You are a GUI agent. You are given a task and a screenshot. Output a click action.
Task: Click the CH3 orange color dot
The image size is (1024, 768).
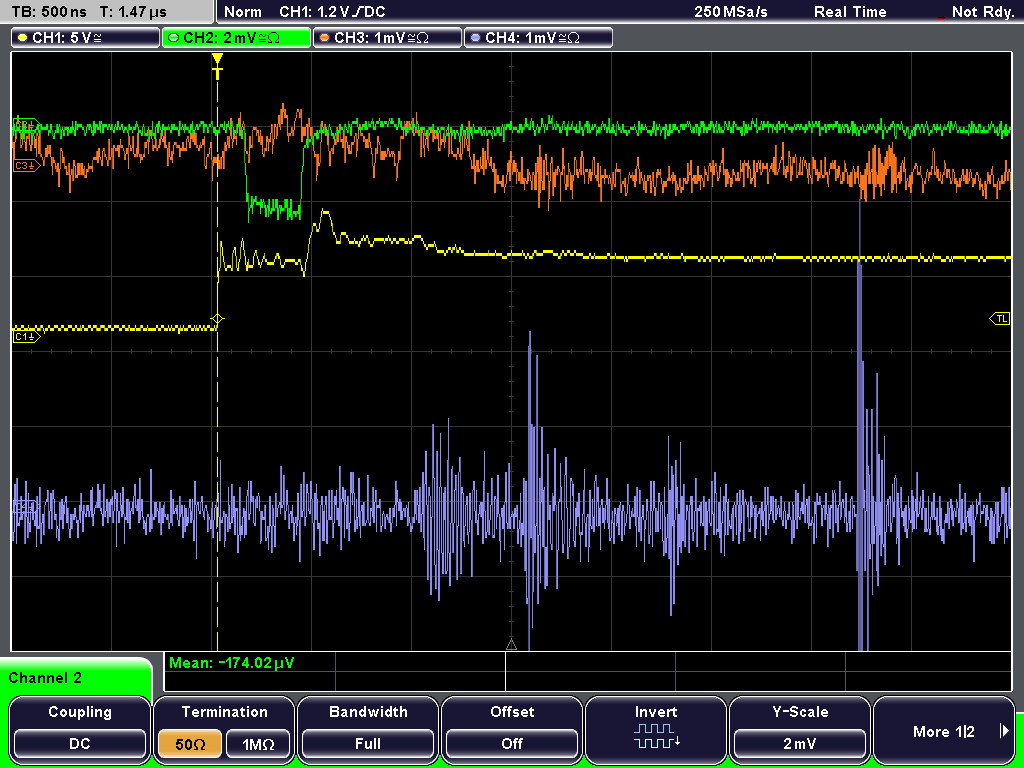point(325,38)
